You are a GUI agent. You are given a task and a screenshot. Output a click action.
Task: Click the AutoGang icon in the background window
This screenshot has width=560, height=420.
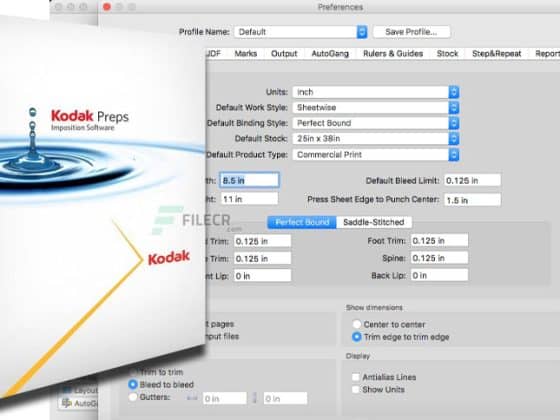pyautogui.click(x=66, y=403)
